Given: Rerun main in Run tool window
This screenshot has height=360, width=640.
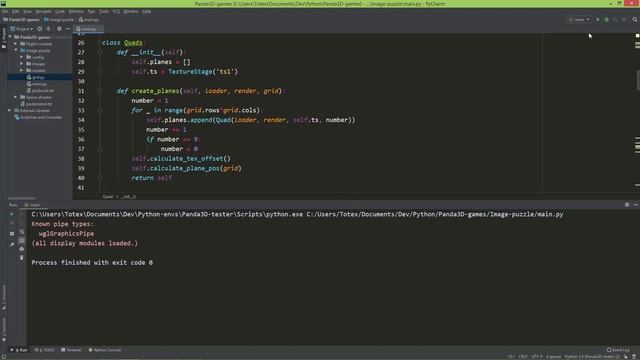Looking at the screenshot, I should (x=12, y=214).
